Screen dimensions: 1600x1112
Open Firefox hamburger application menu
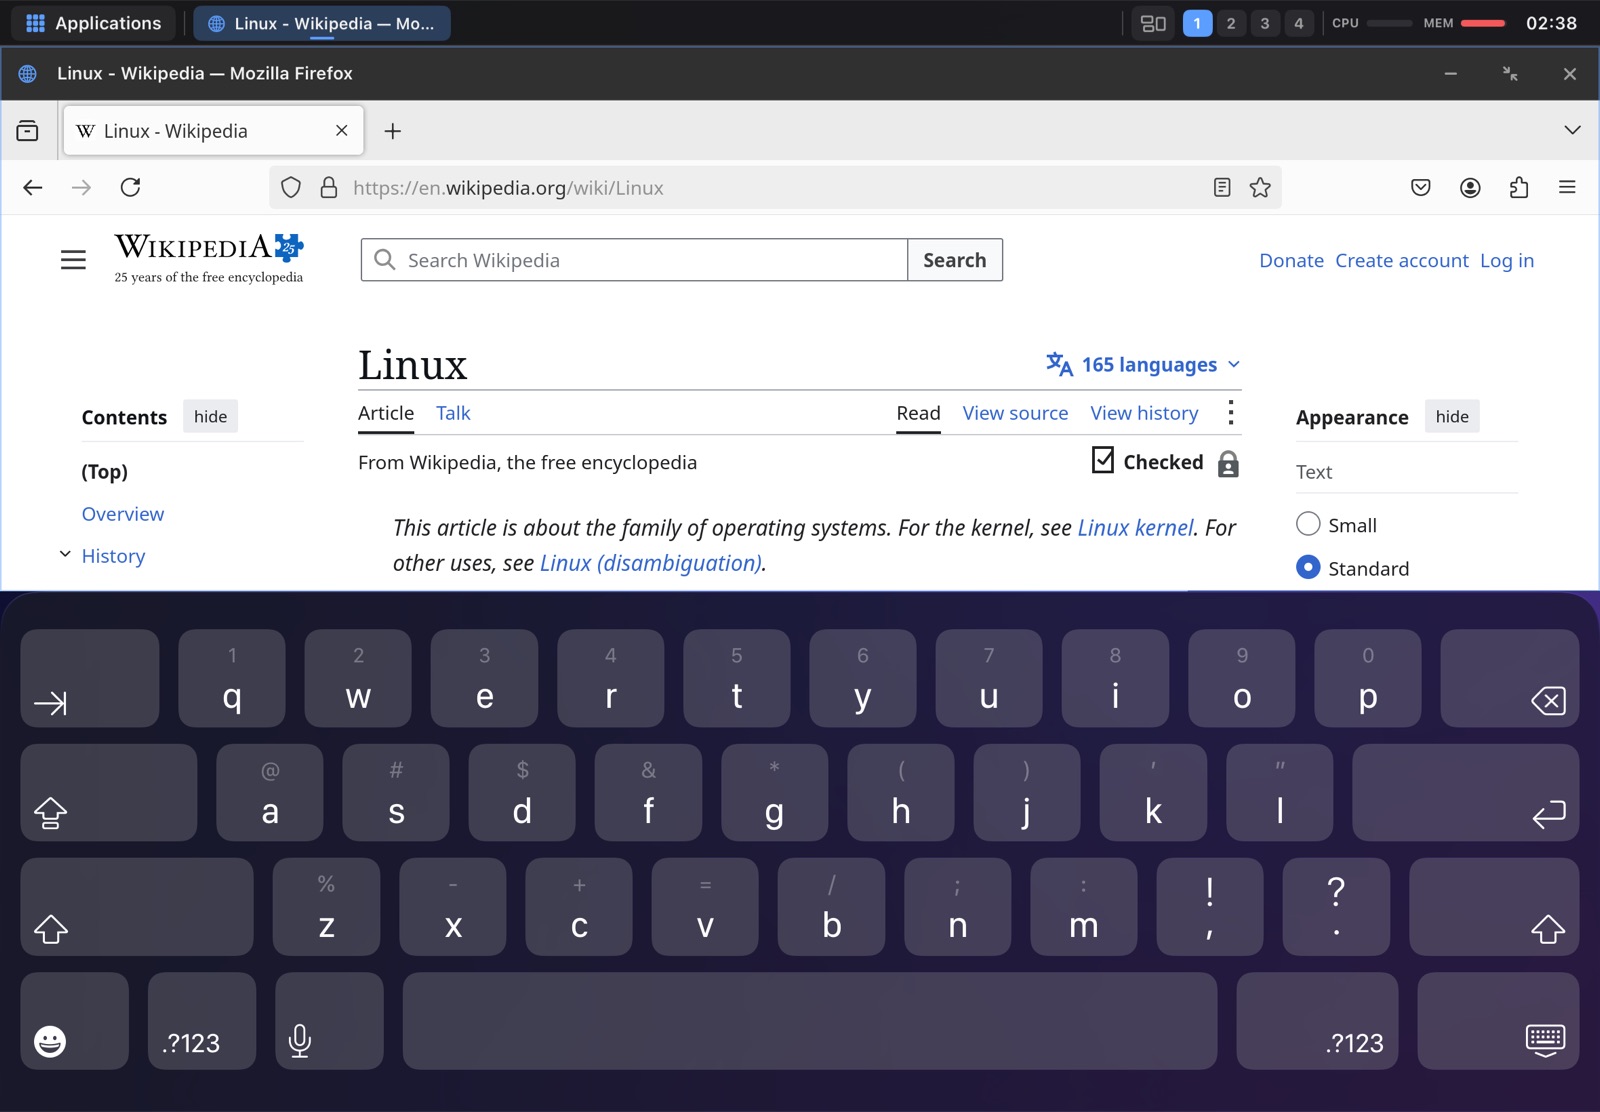(1567, 187)
